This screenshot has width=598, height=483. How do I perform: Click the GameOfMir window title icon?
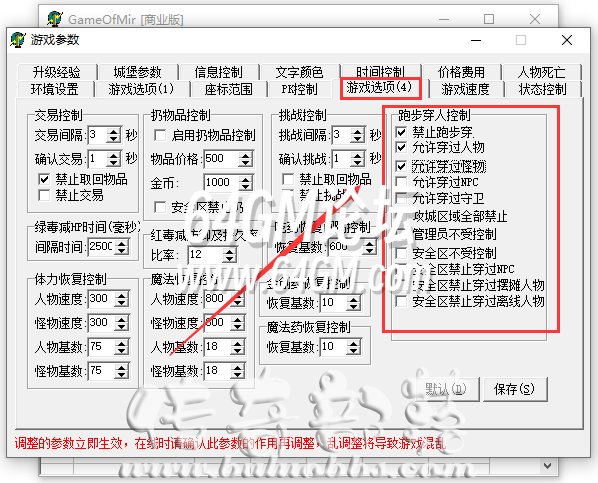pos(55,19)
